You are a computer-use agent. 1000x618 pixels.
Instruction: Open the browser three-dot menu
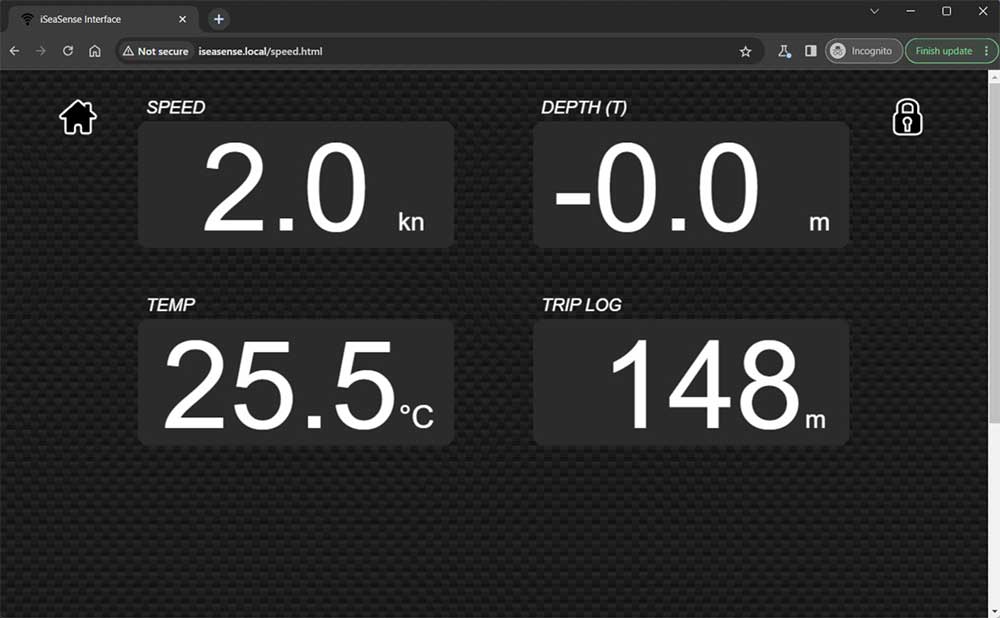point(988,50)
